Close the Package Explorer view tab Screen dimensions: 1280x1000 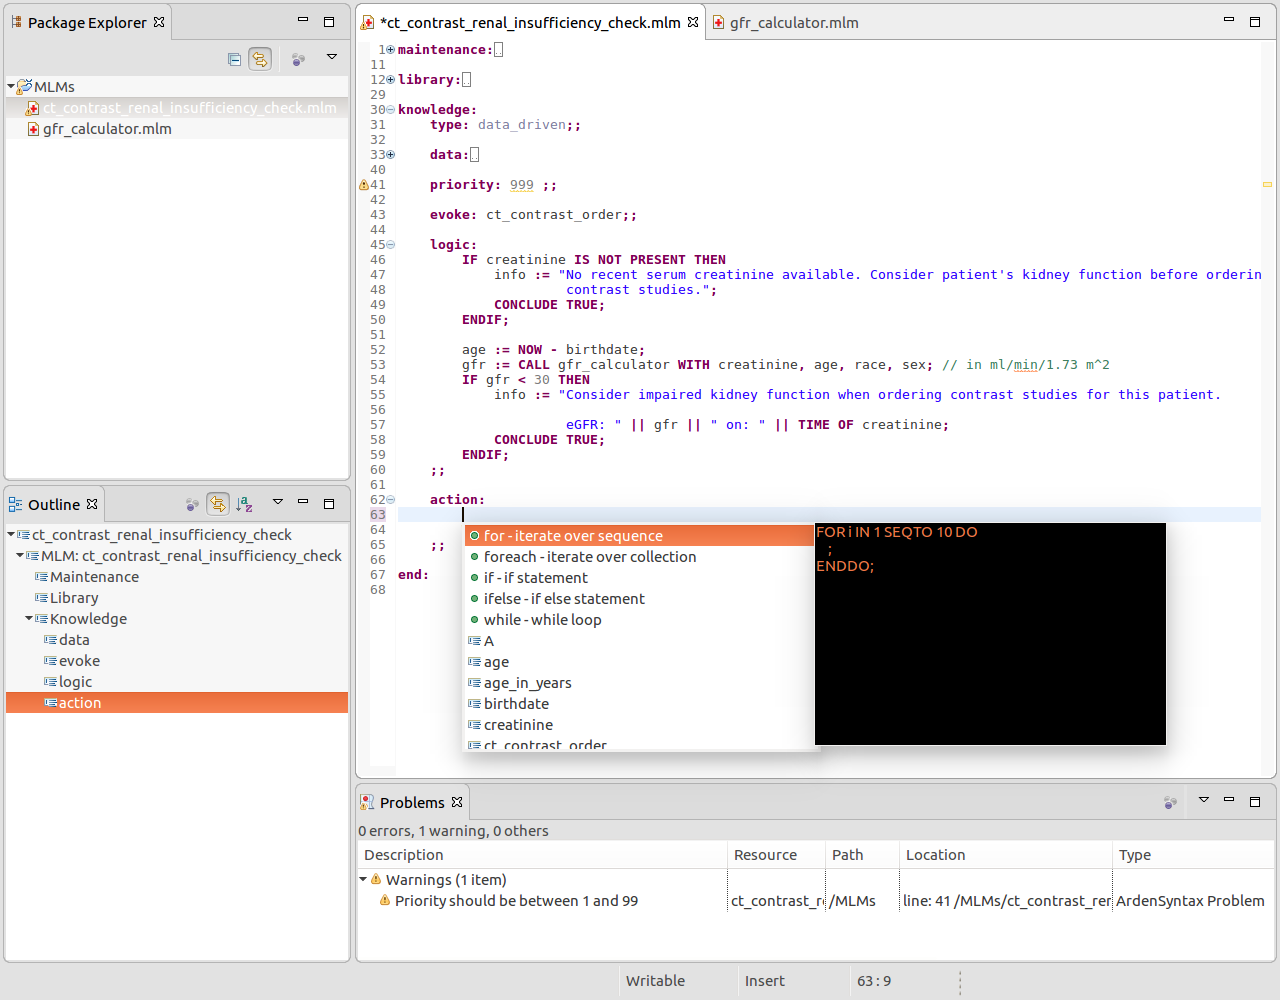[x=159, y=21]
